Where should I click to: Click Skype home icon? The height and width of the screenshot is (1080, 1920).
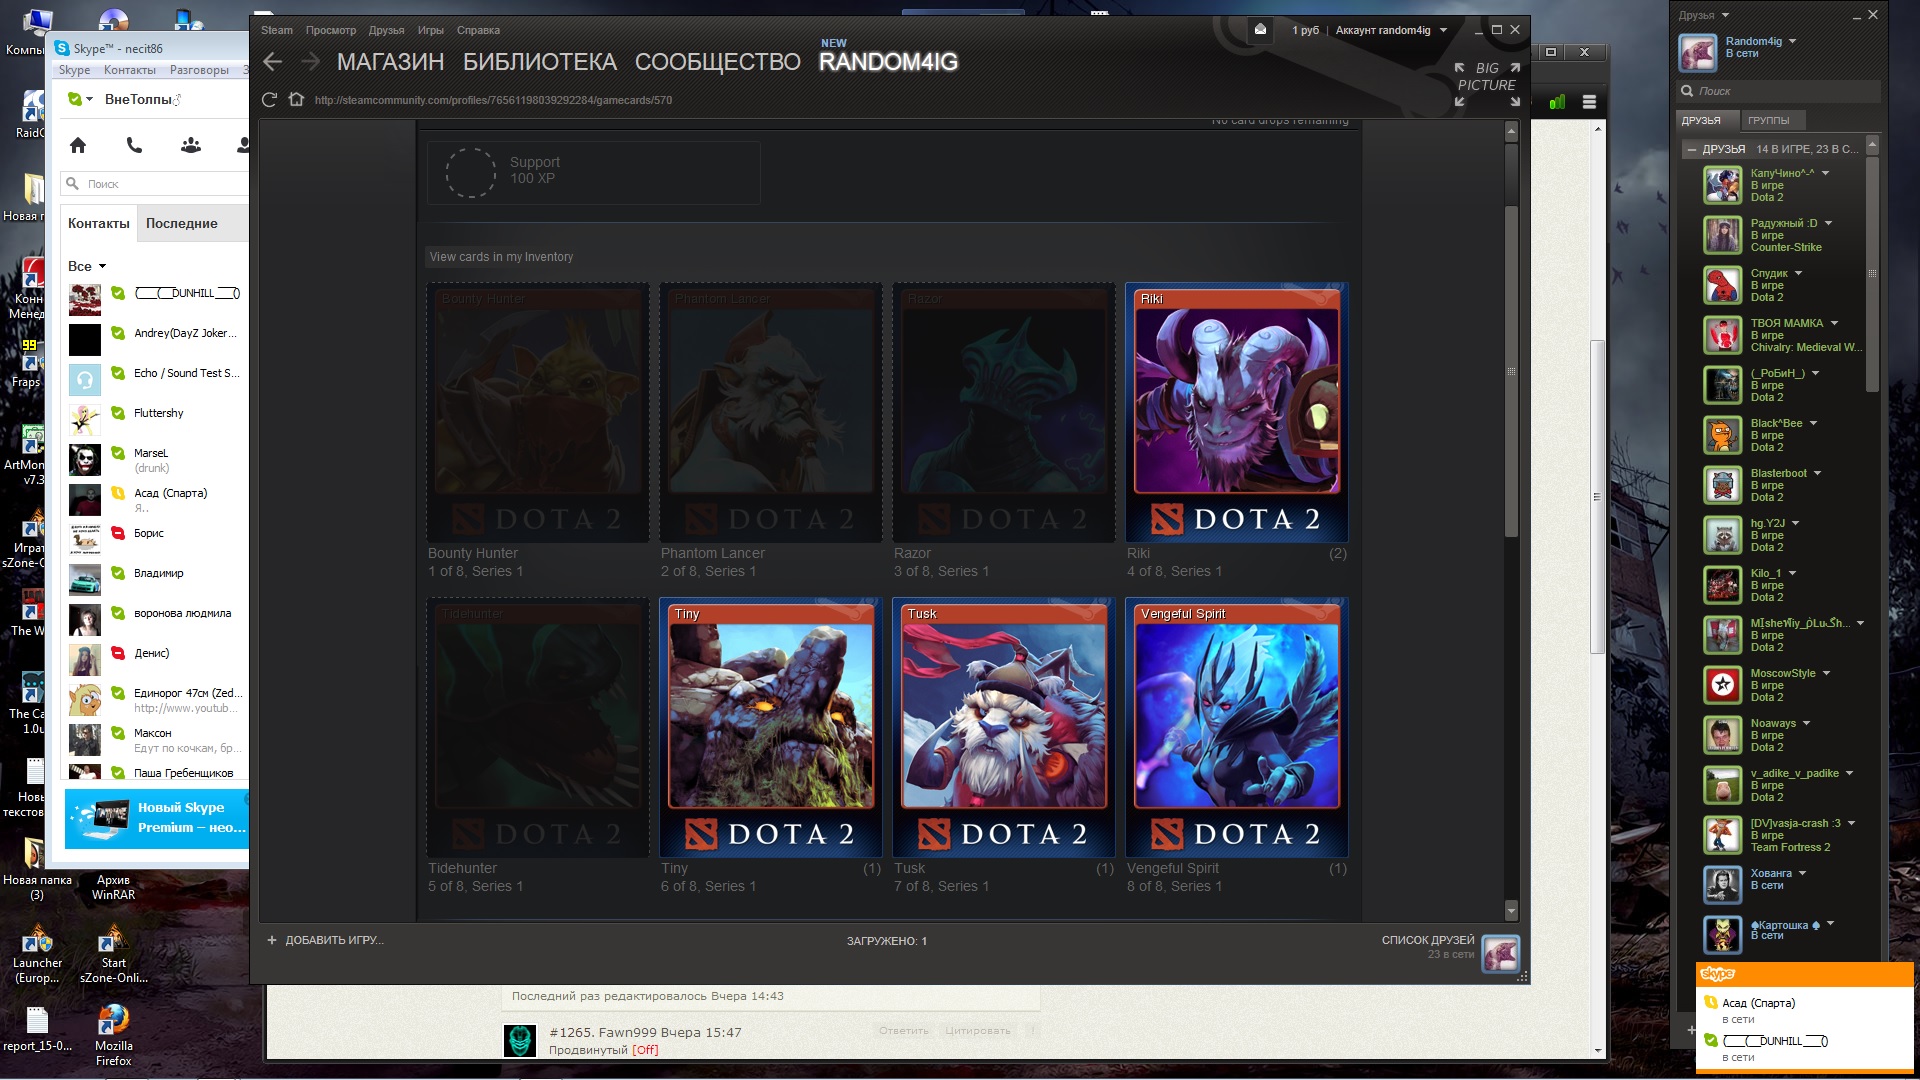tap(78, 145)
